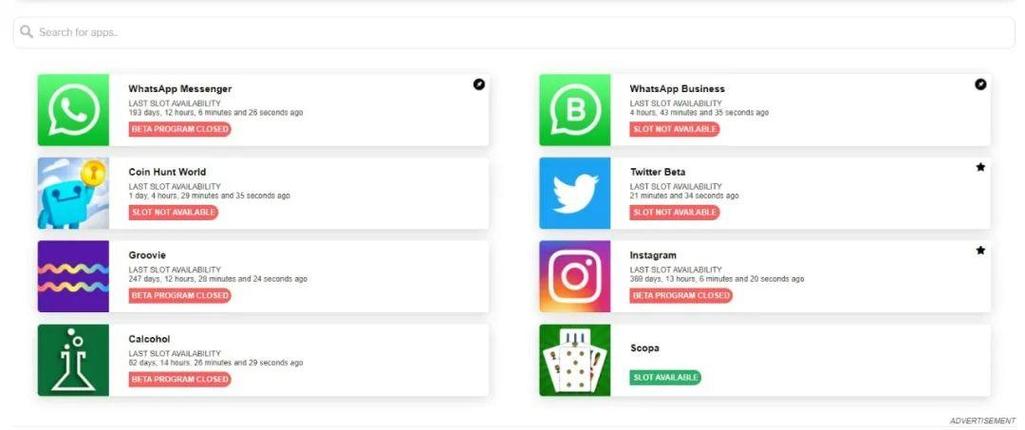Open the Coin Hunt World title link
Screen dimensions: 1025x430
pyautogui.click(x=167, y=172)
